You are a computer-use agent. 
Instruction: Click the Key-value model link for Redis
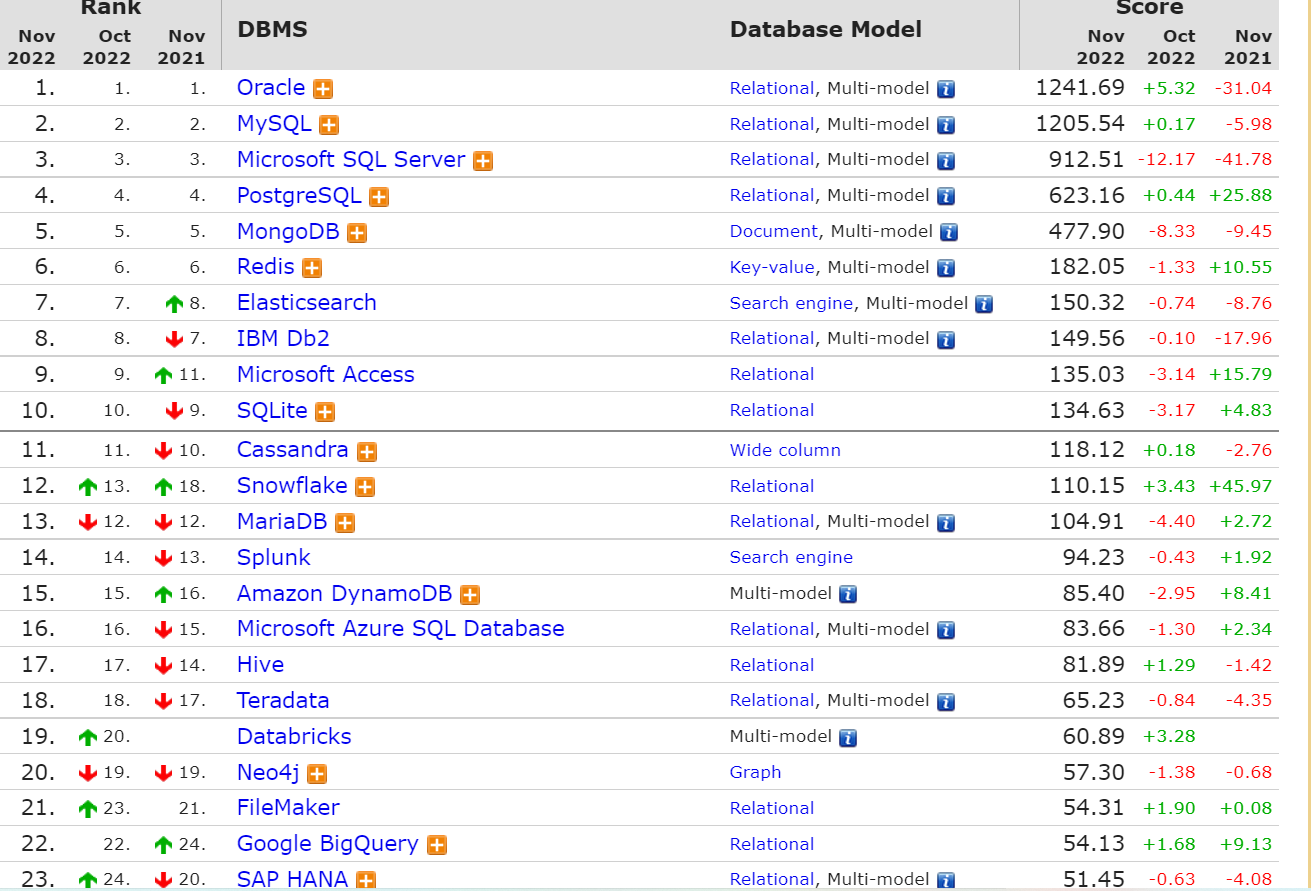[772, 267]
